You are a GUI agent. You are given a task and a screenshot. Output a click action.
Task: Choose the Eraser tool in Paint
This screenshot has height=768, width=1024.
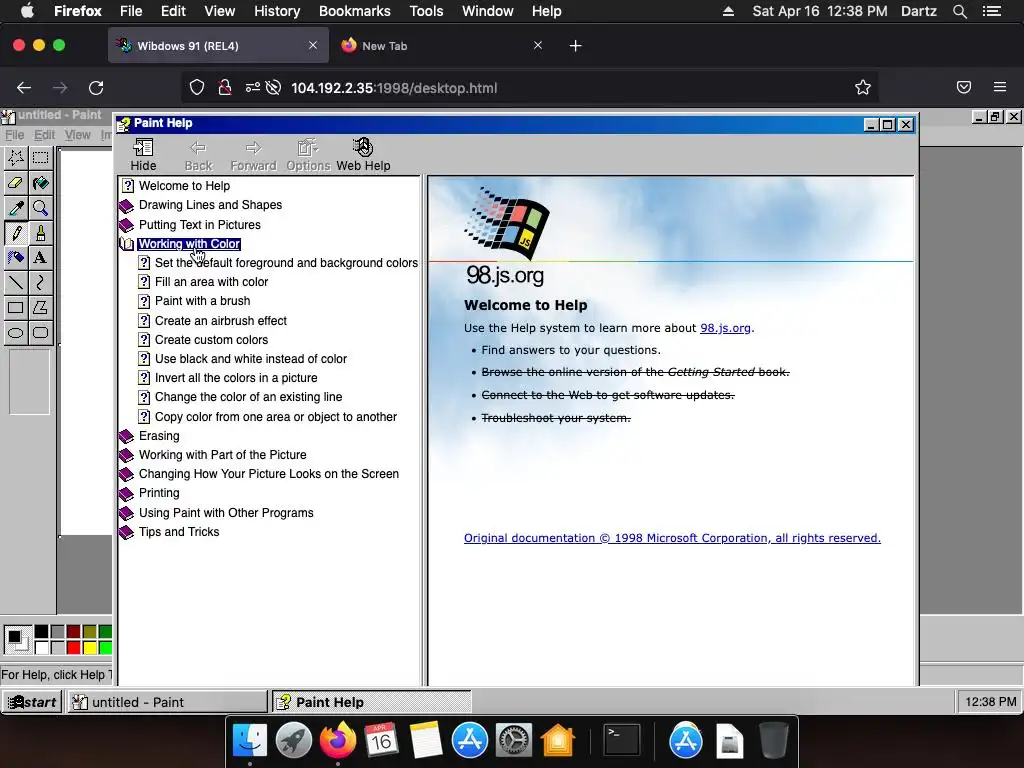pos(16,183)
